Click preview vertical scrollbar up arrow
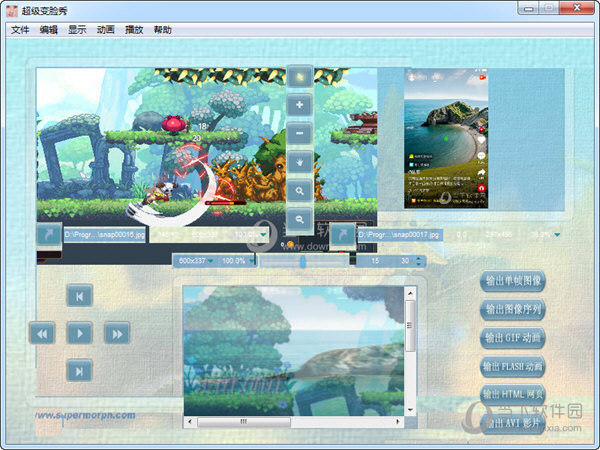Screen dimensions: 600x450 [x=410, y=293]
